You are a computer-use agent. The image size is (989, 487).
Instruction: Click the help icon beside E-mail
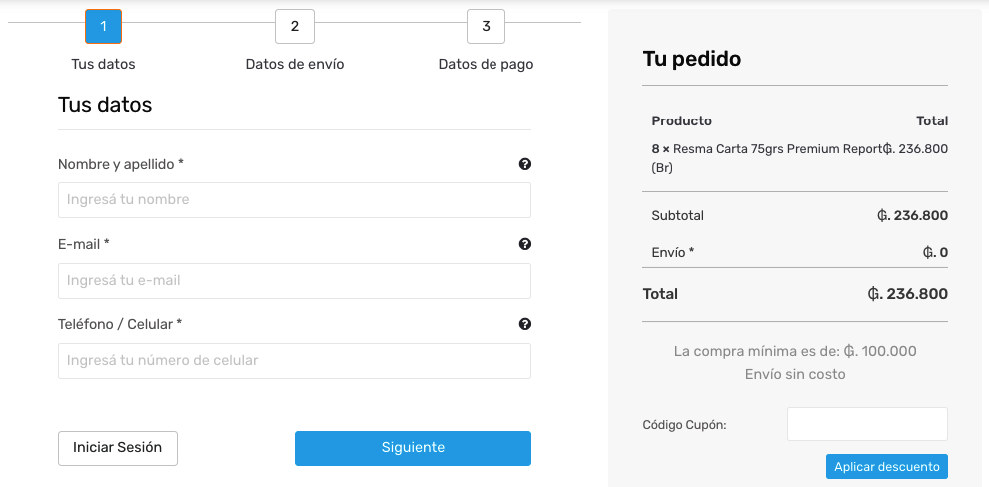525,244
